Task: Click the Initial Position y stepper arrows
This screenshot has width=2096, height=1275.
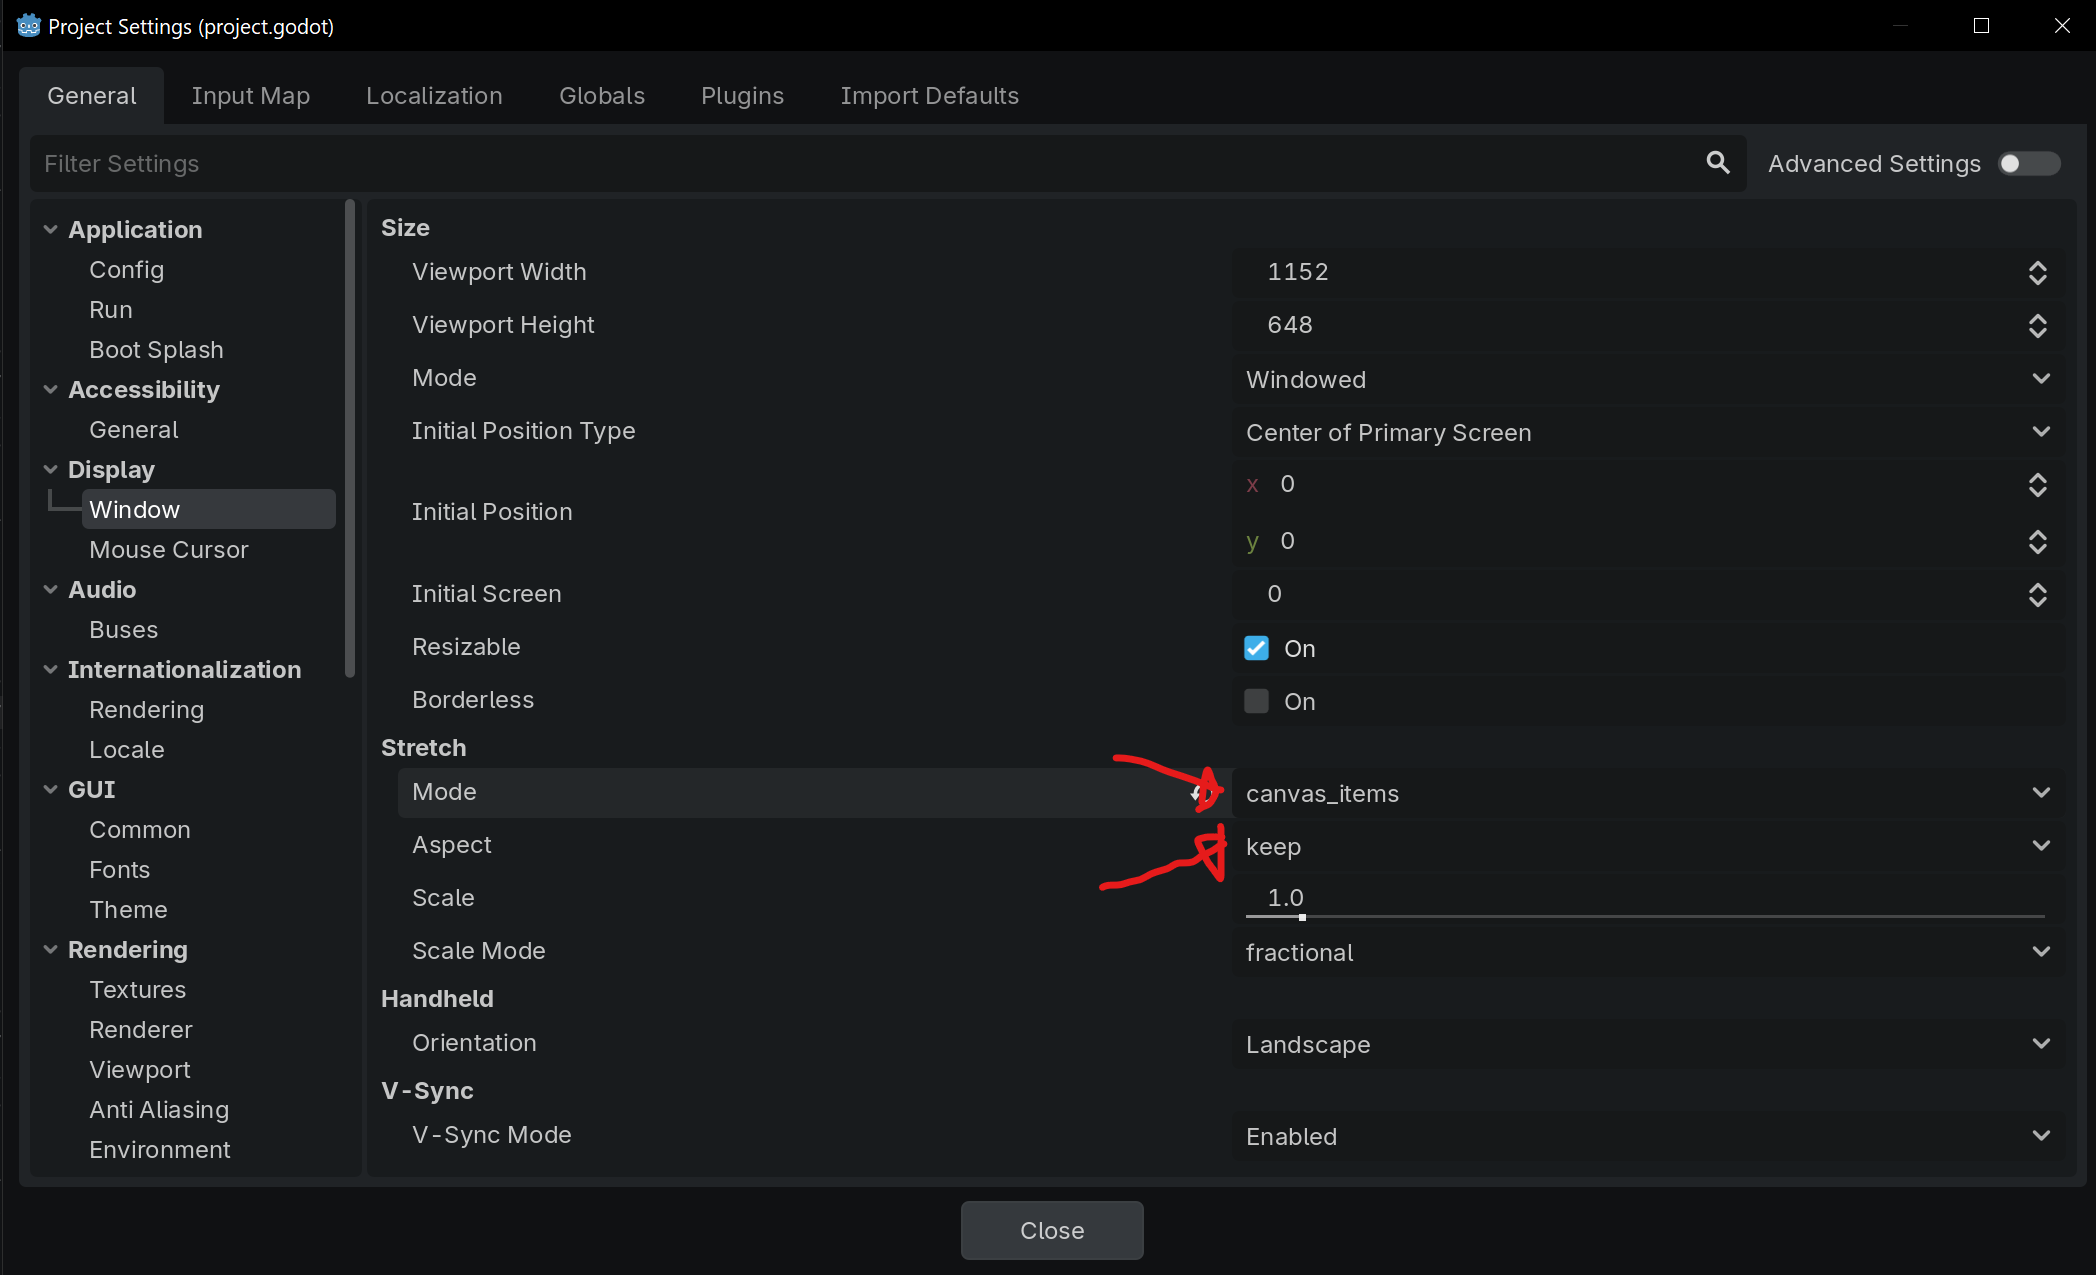Action: [x=2037, y=542]
